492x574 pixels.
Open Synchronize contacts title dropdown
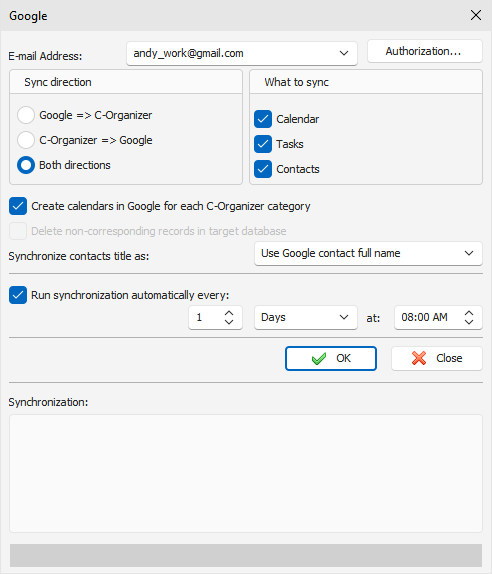[368, 253]
